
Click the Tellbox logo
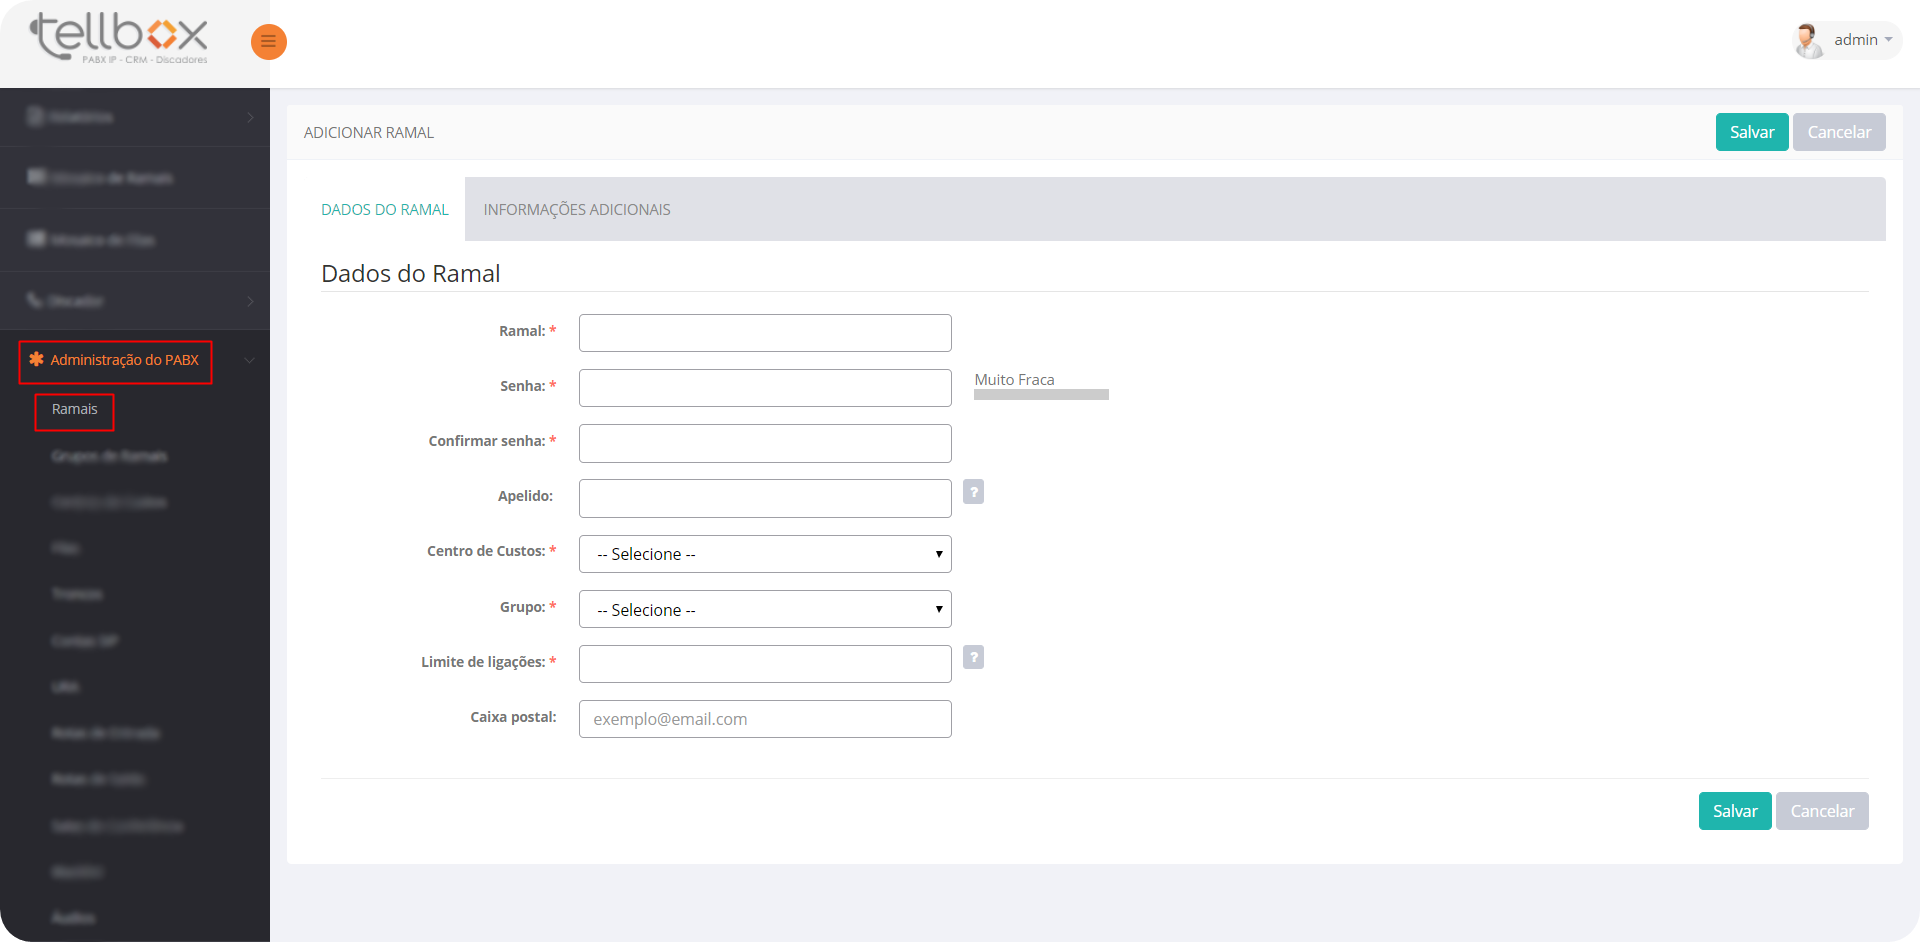click(x=120, y=38)
